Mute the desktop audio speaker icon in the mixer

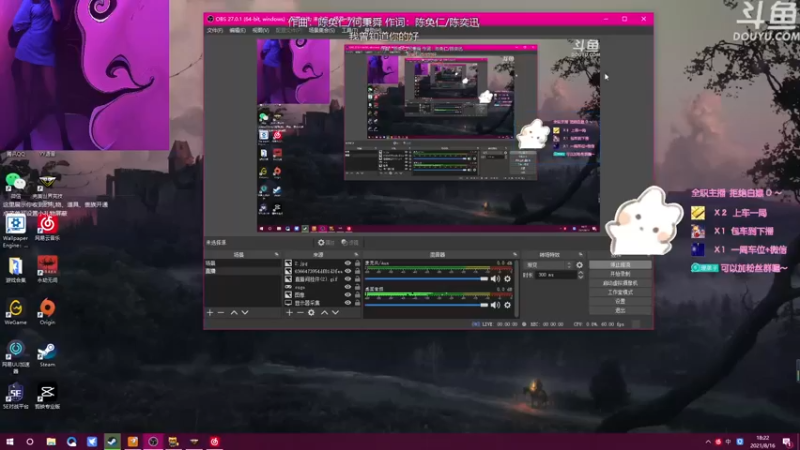point(495,305)
